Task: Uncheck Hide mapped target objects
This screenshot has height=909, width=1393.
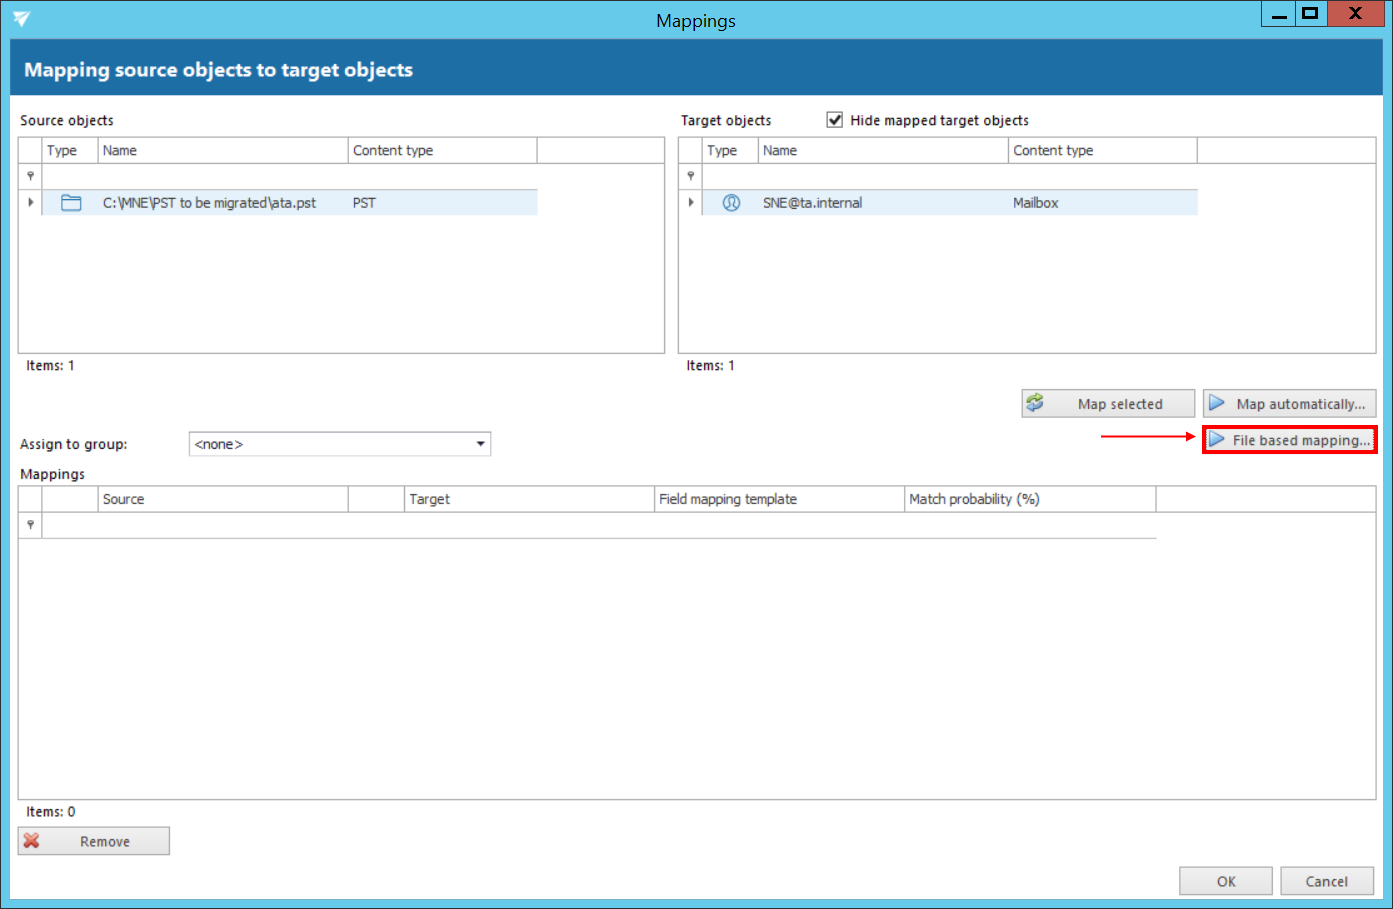Action: 835,120
